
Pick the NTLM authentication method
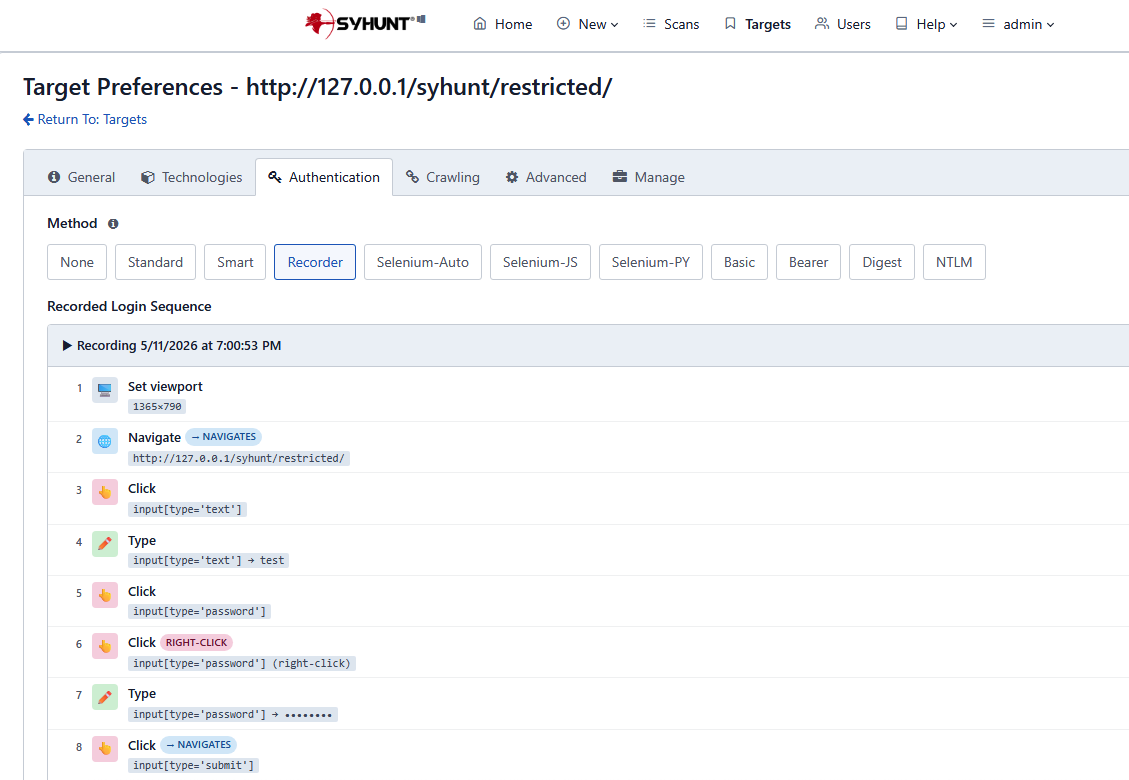(954, 262)
